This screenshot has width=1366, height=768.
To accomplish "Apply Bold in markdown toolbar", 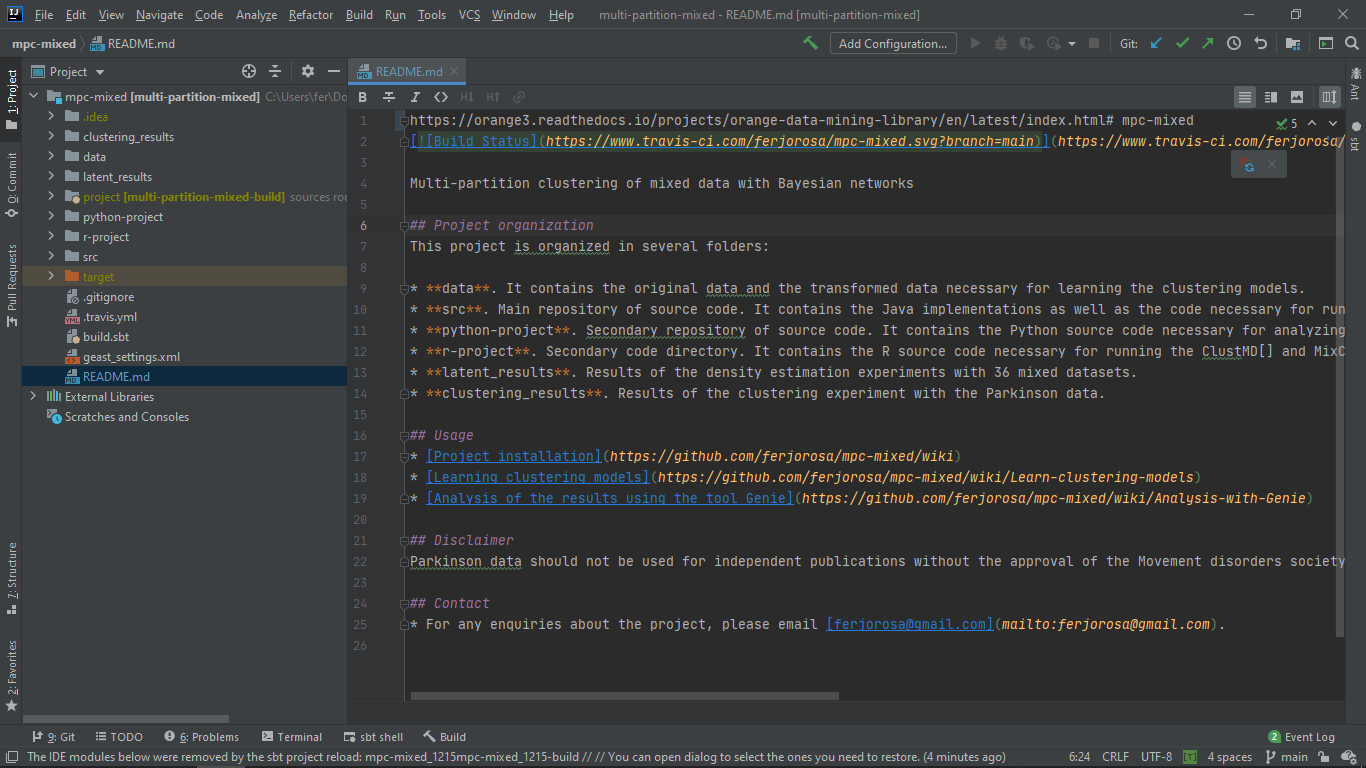I will [363, 97].
